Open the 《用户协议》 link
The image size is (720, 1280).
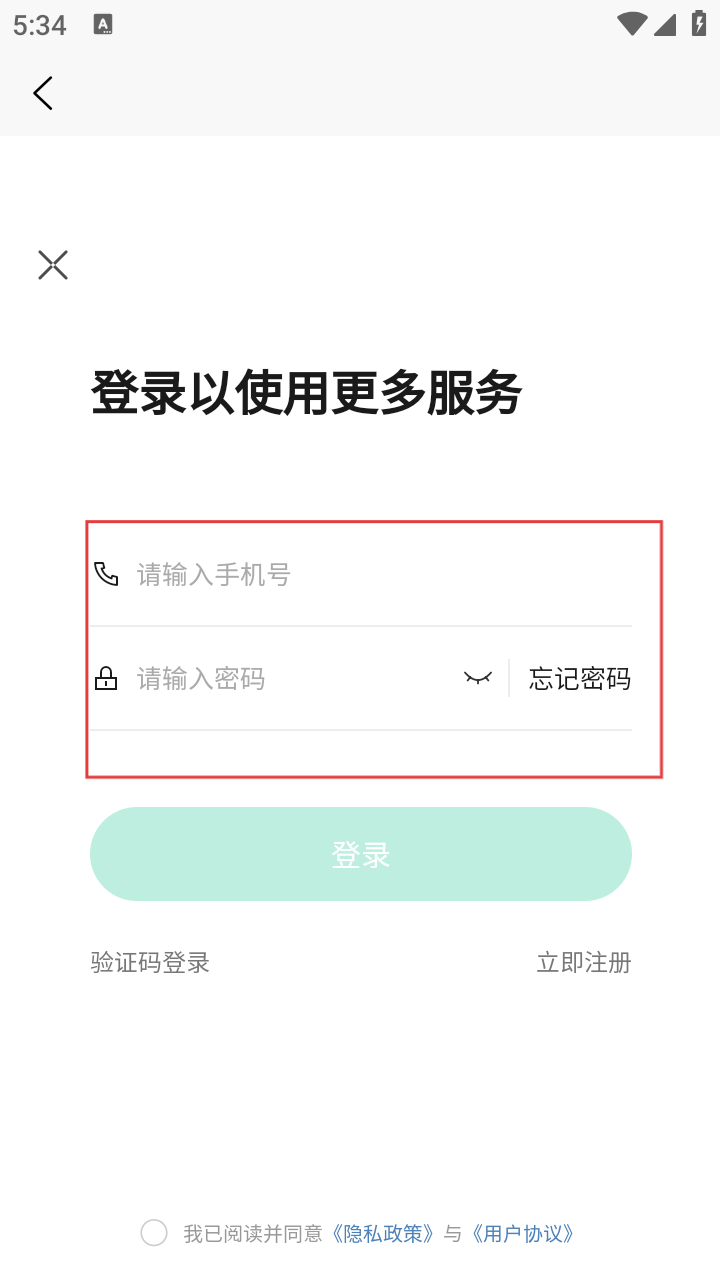pos(524,1234)
